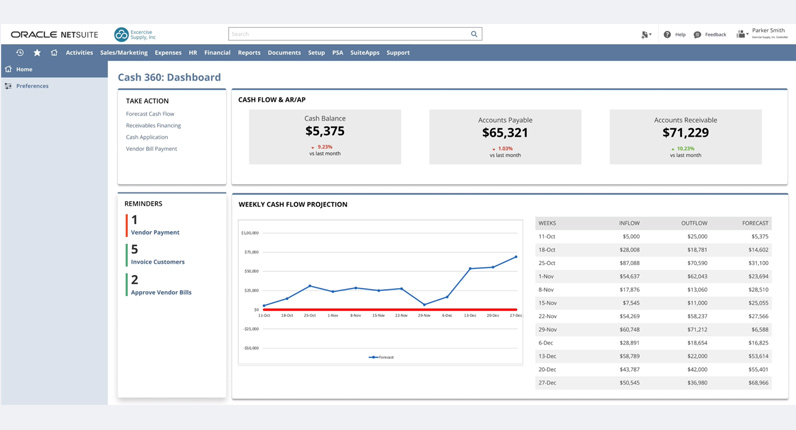
Task: Click the Forecast Cash Flow link
Action: [150, 114]
